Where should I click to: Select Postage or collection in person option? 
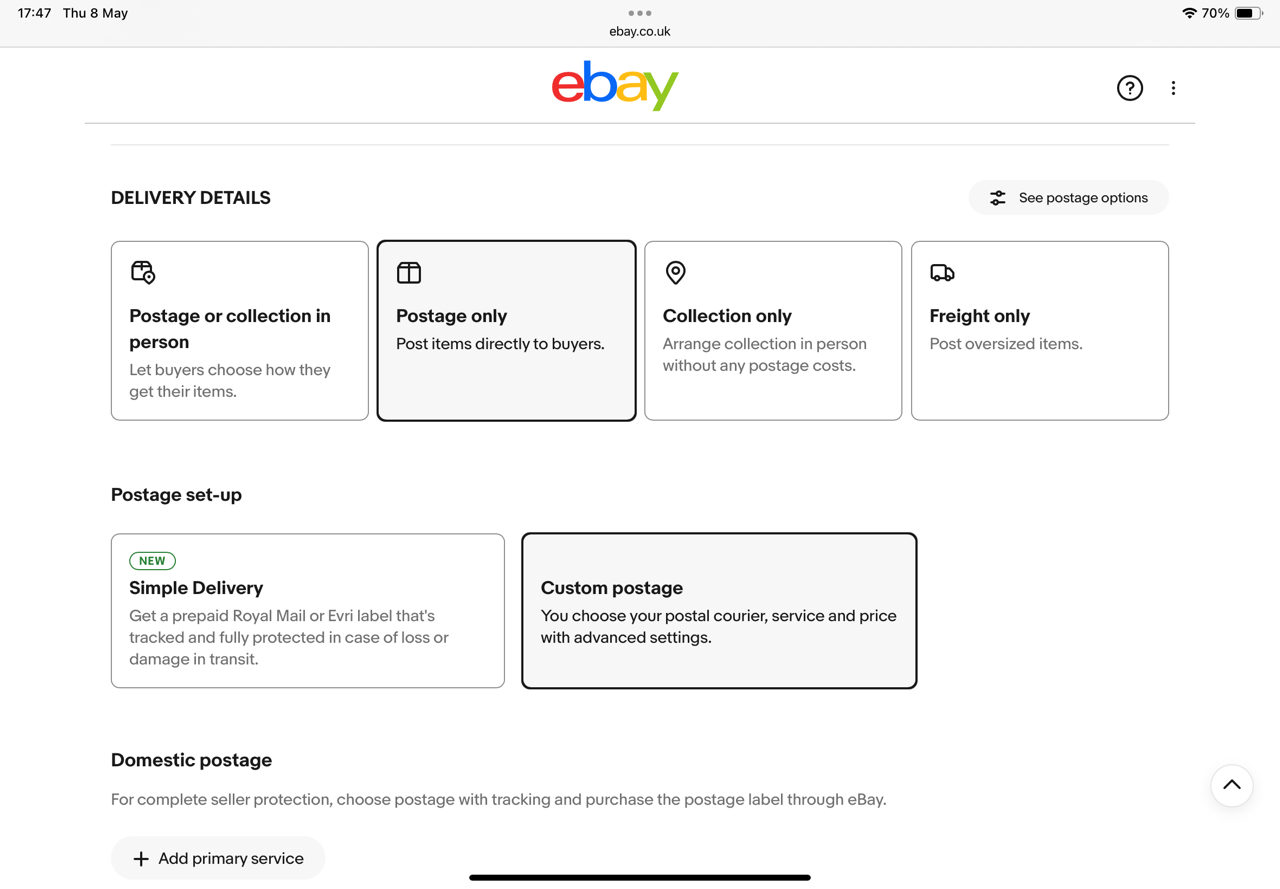click(x=240, y=330)
